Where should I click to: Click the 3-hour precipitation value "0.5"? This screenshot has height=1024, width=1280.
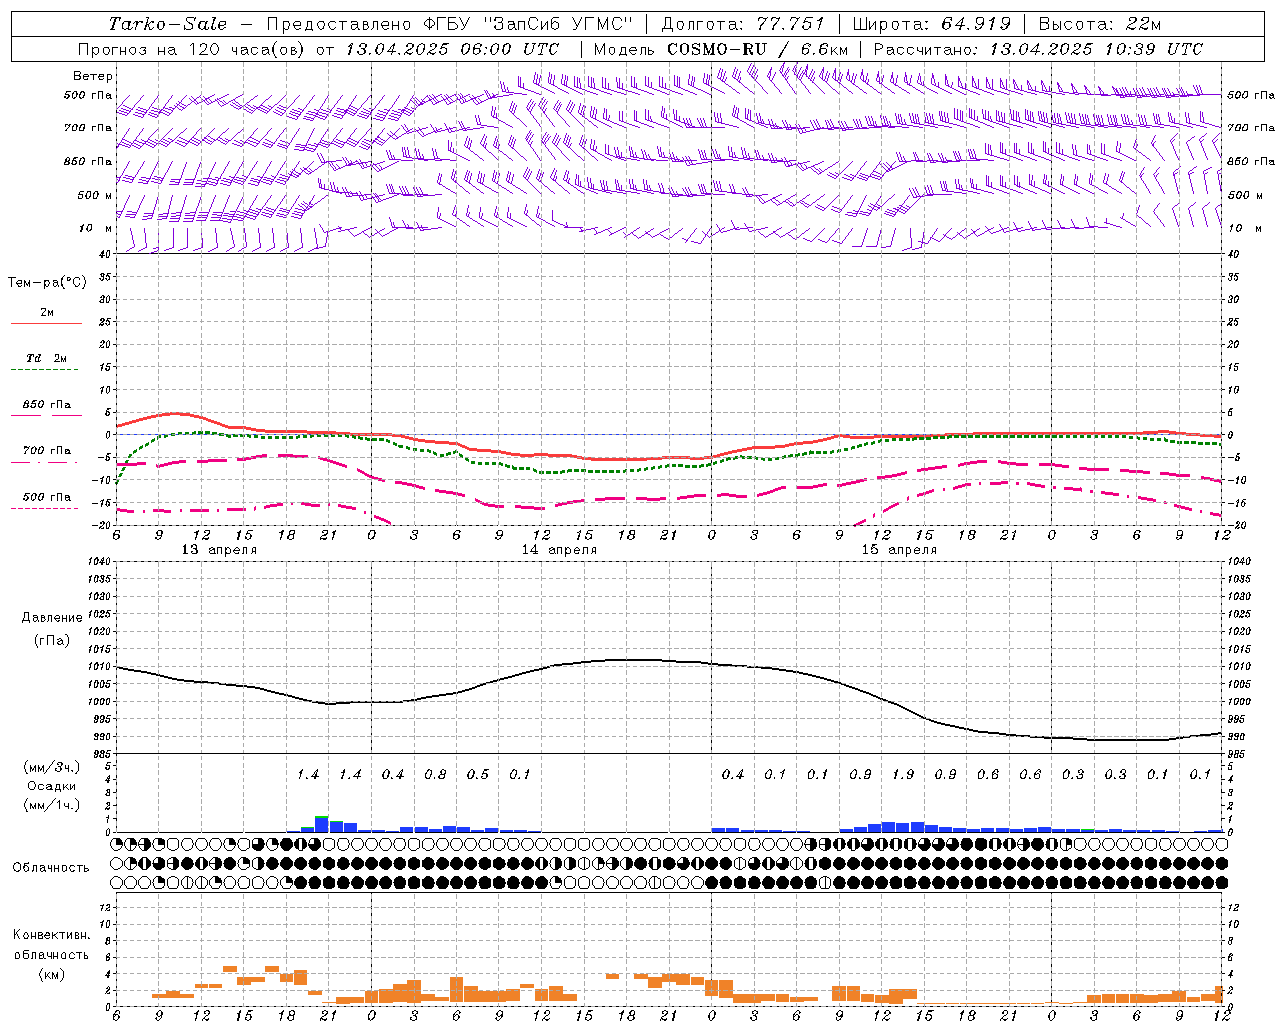pos(478,775)
